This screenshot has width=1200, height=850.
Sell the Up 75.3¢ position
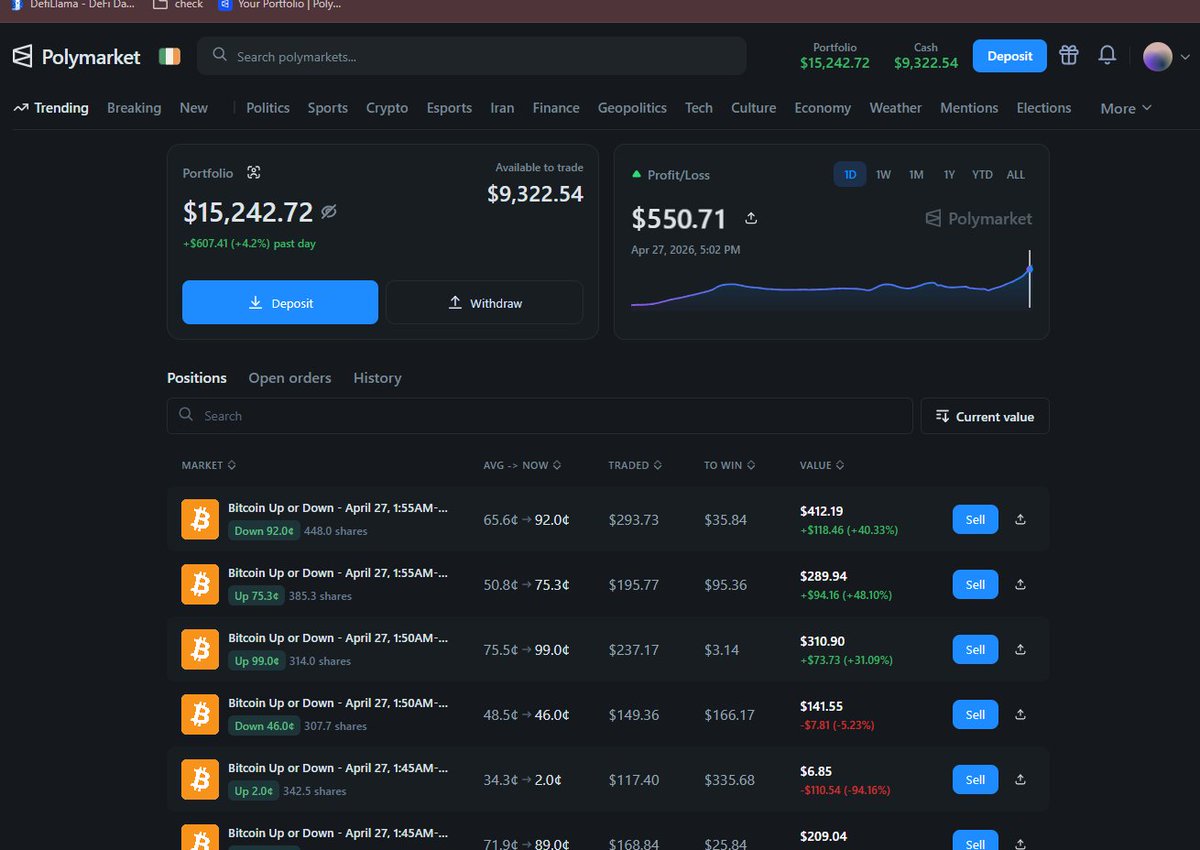975,585
